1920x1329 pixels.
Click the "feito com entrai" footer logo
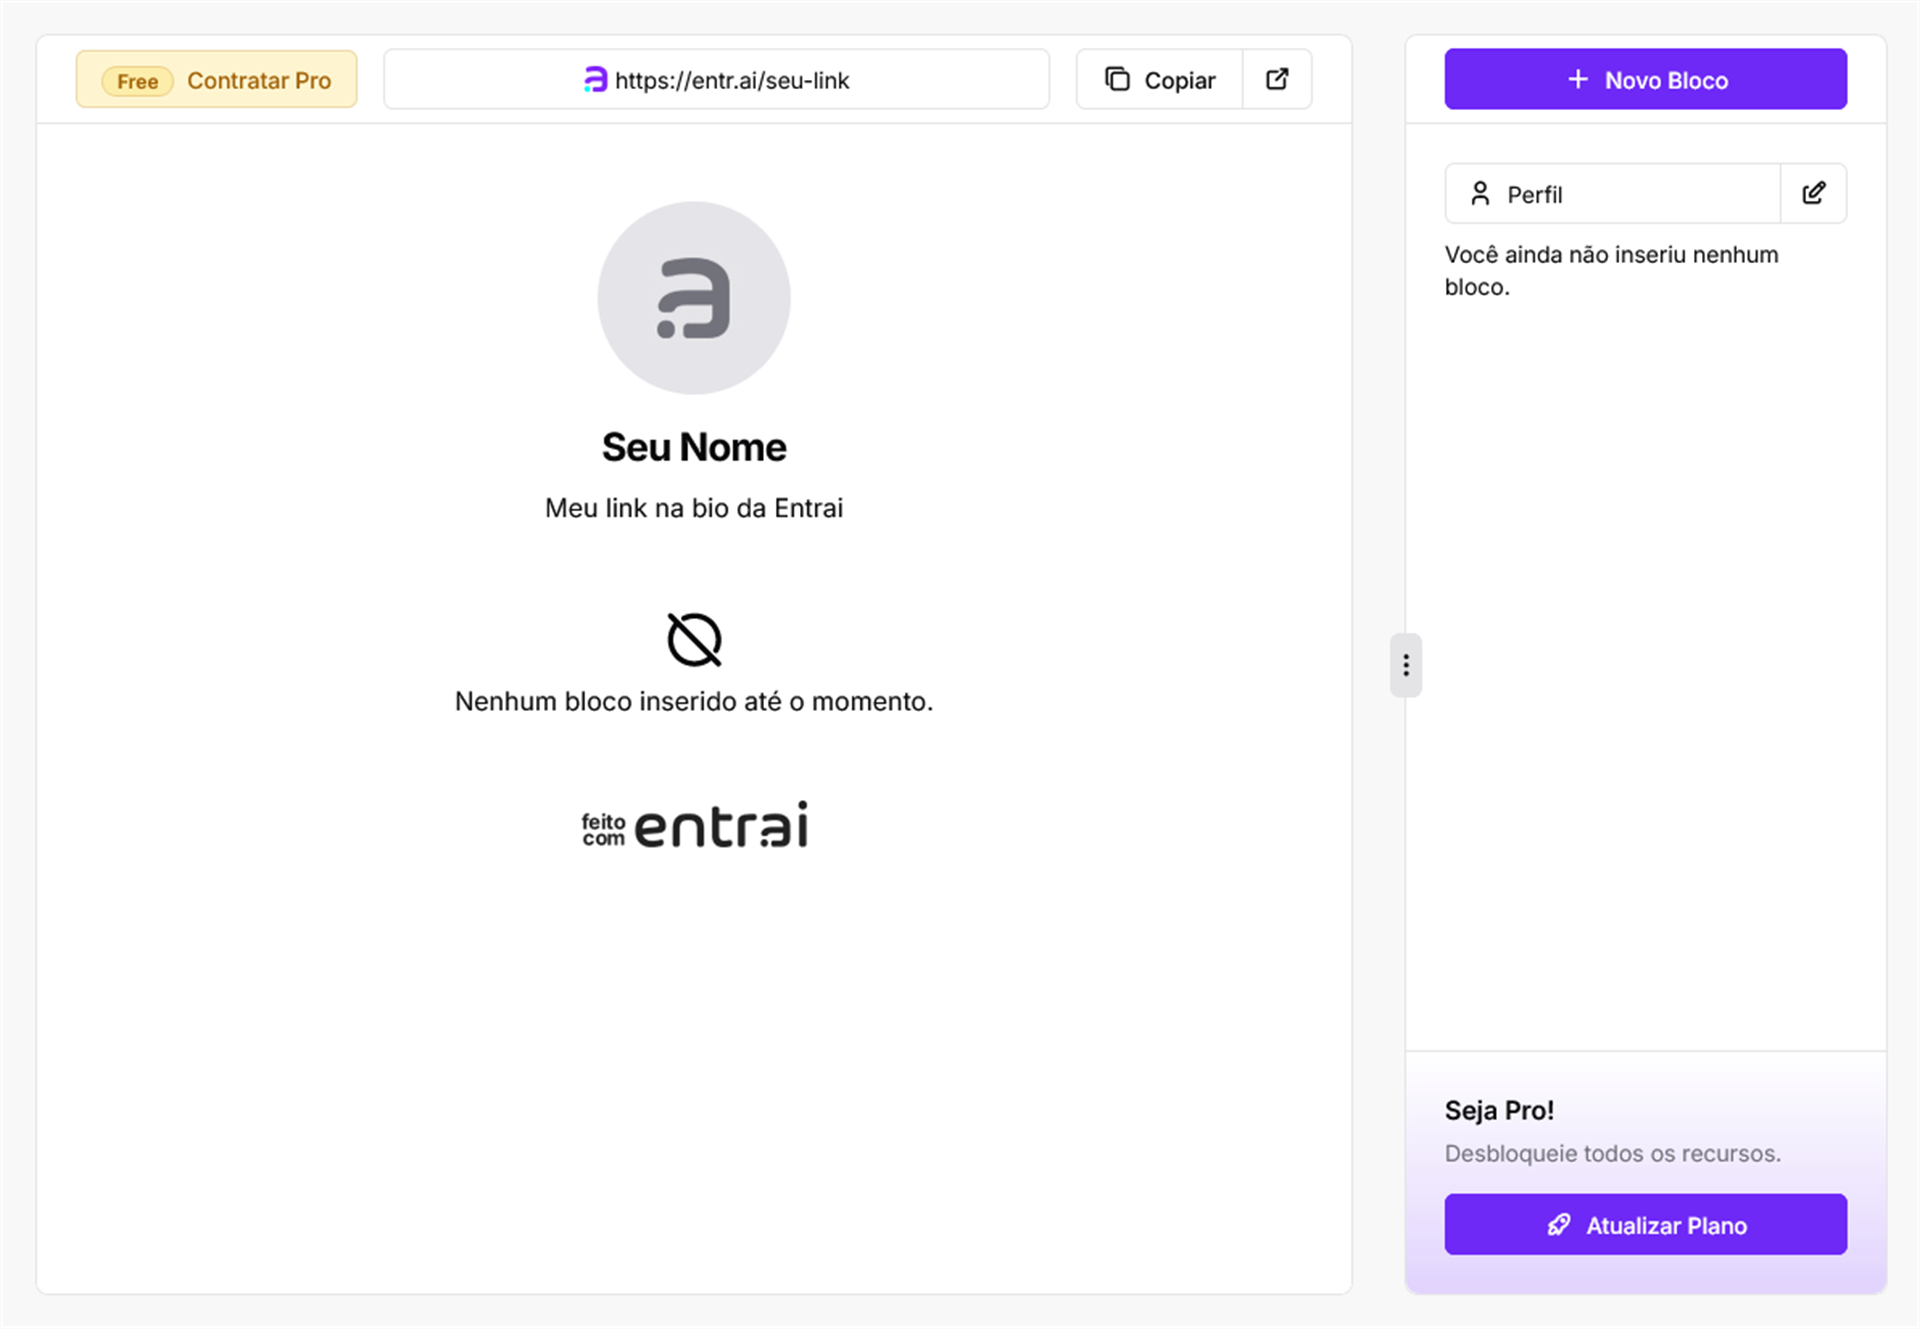694,826
